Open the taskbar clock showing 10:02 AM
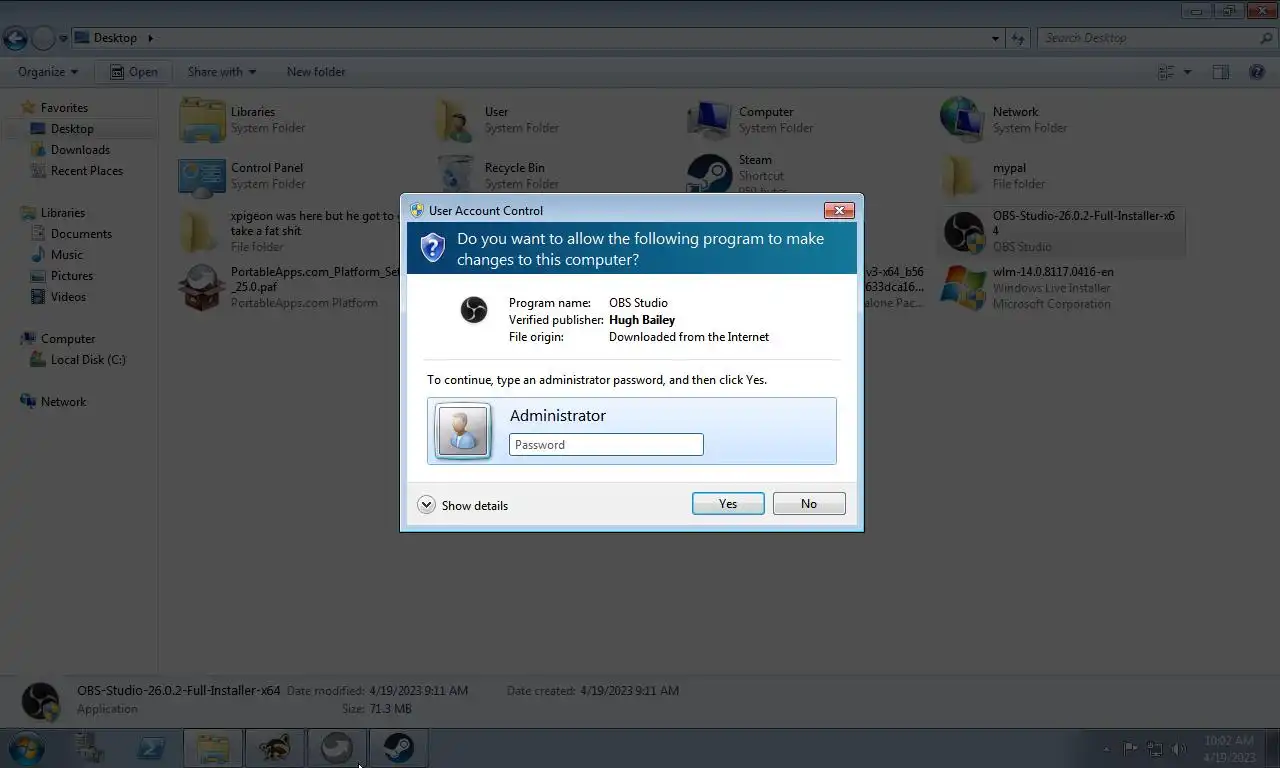 (1229, 749)
